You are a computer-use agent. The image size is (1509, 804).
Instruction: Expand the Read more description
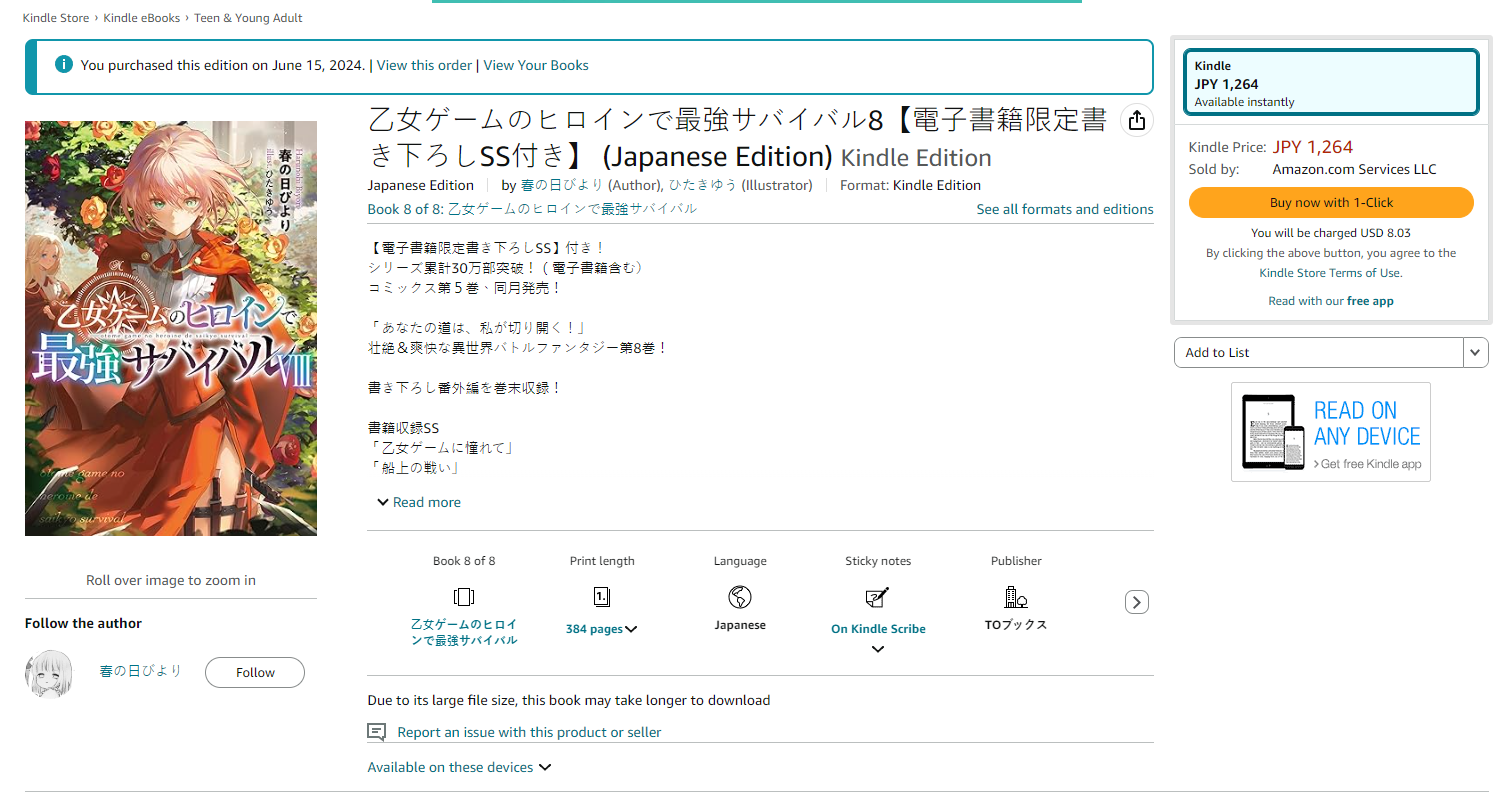click(419, 502)
